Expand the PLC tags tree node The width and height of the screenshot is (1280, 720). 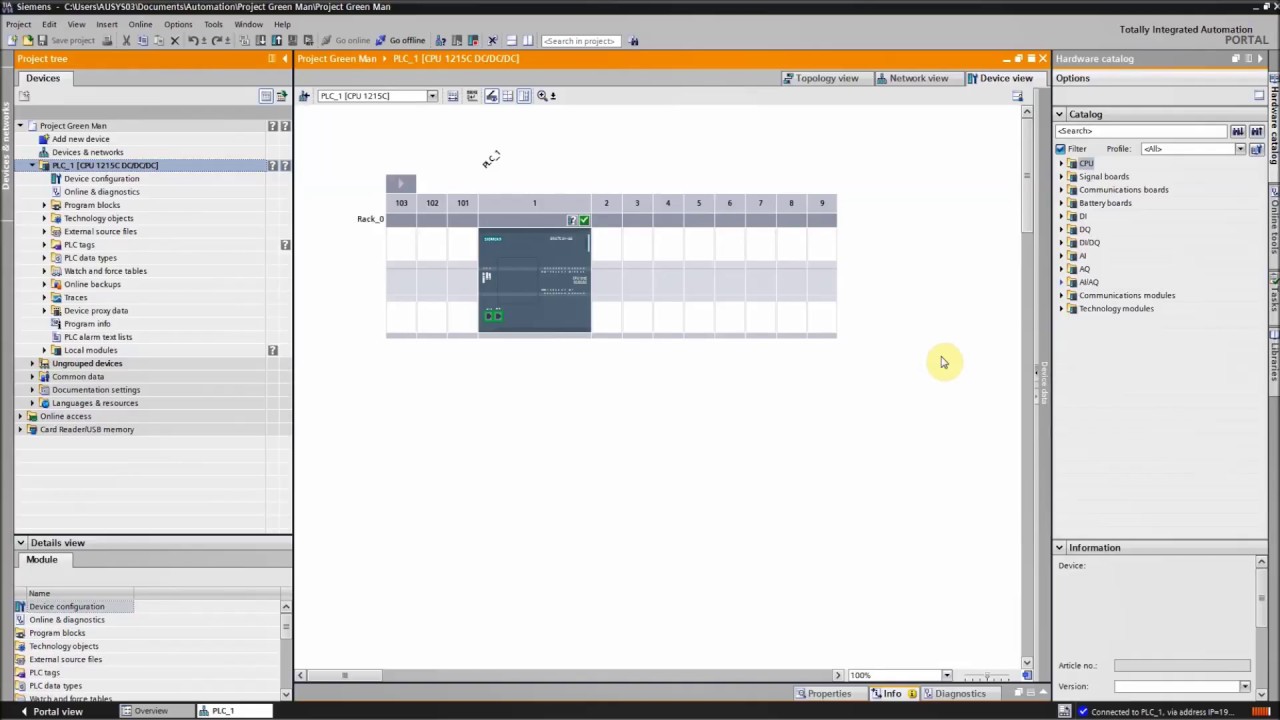click(44, 245)
